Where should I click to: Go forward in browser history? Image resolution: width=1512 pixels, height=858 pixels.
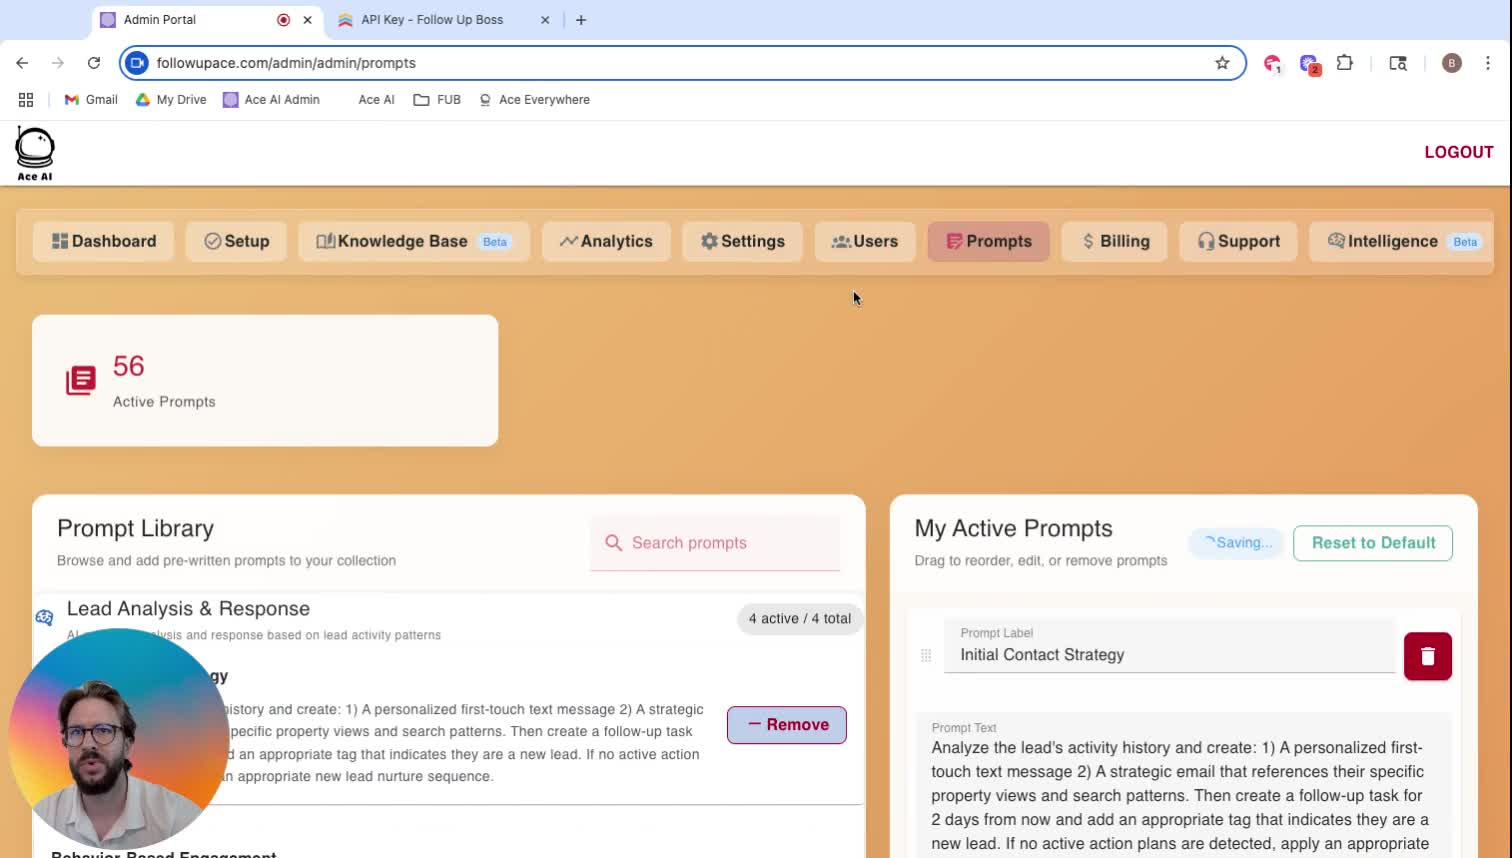tap(58, 63)
